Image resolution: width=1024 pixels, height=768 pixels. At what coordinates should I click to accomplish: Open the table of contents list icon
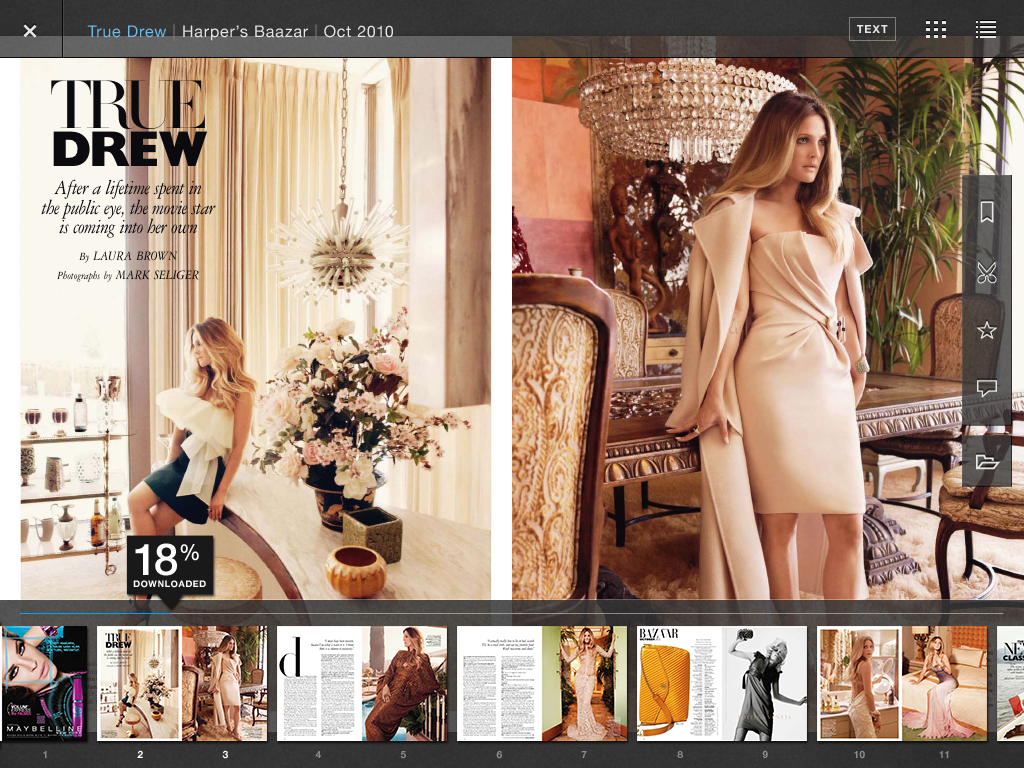[985, 29]
